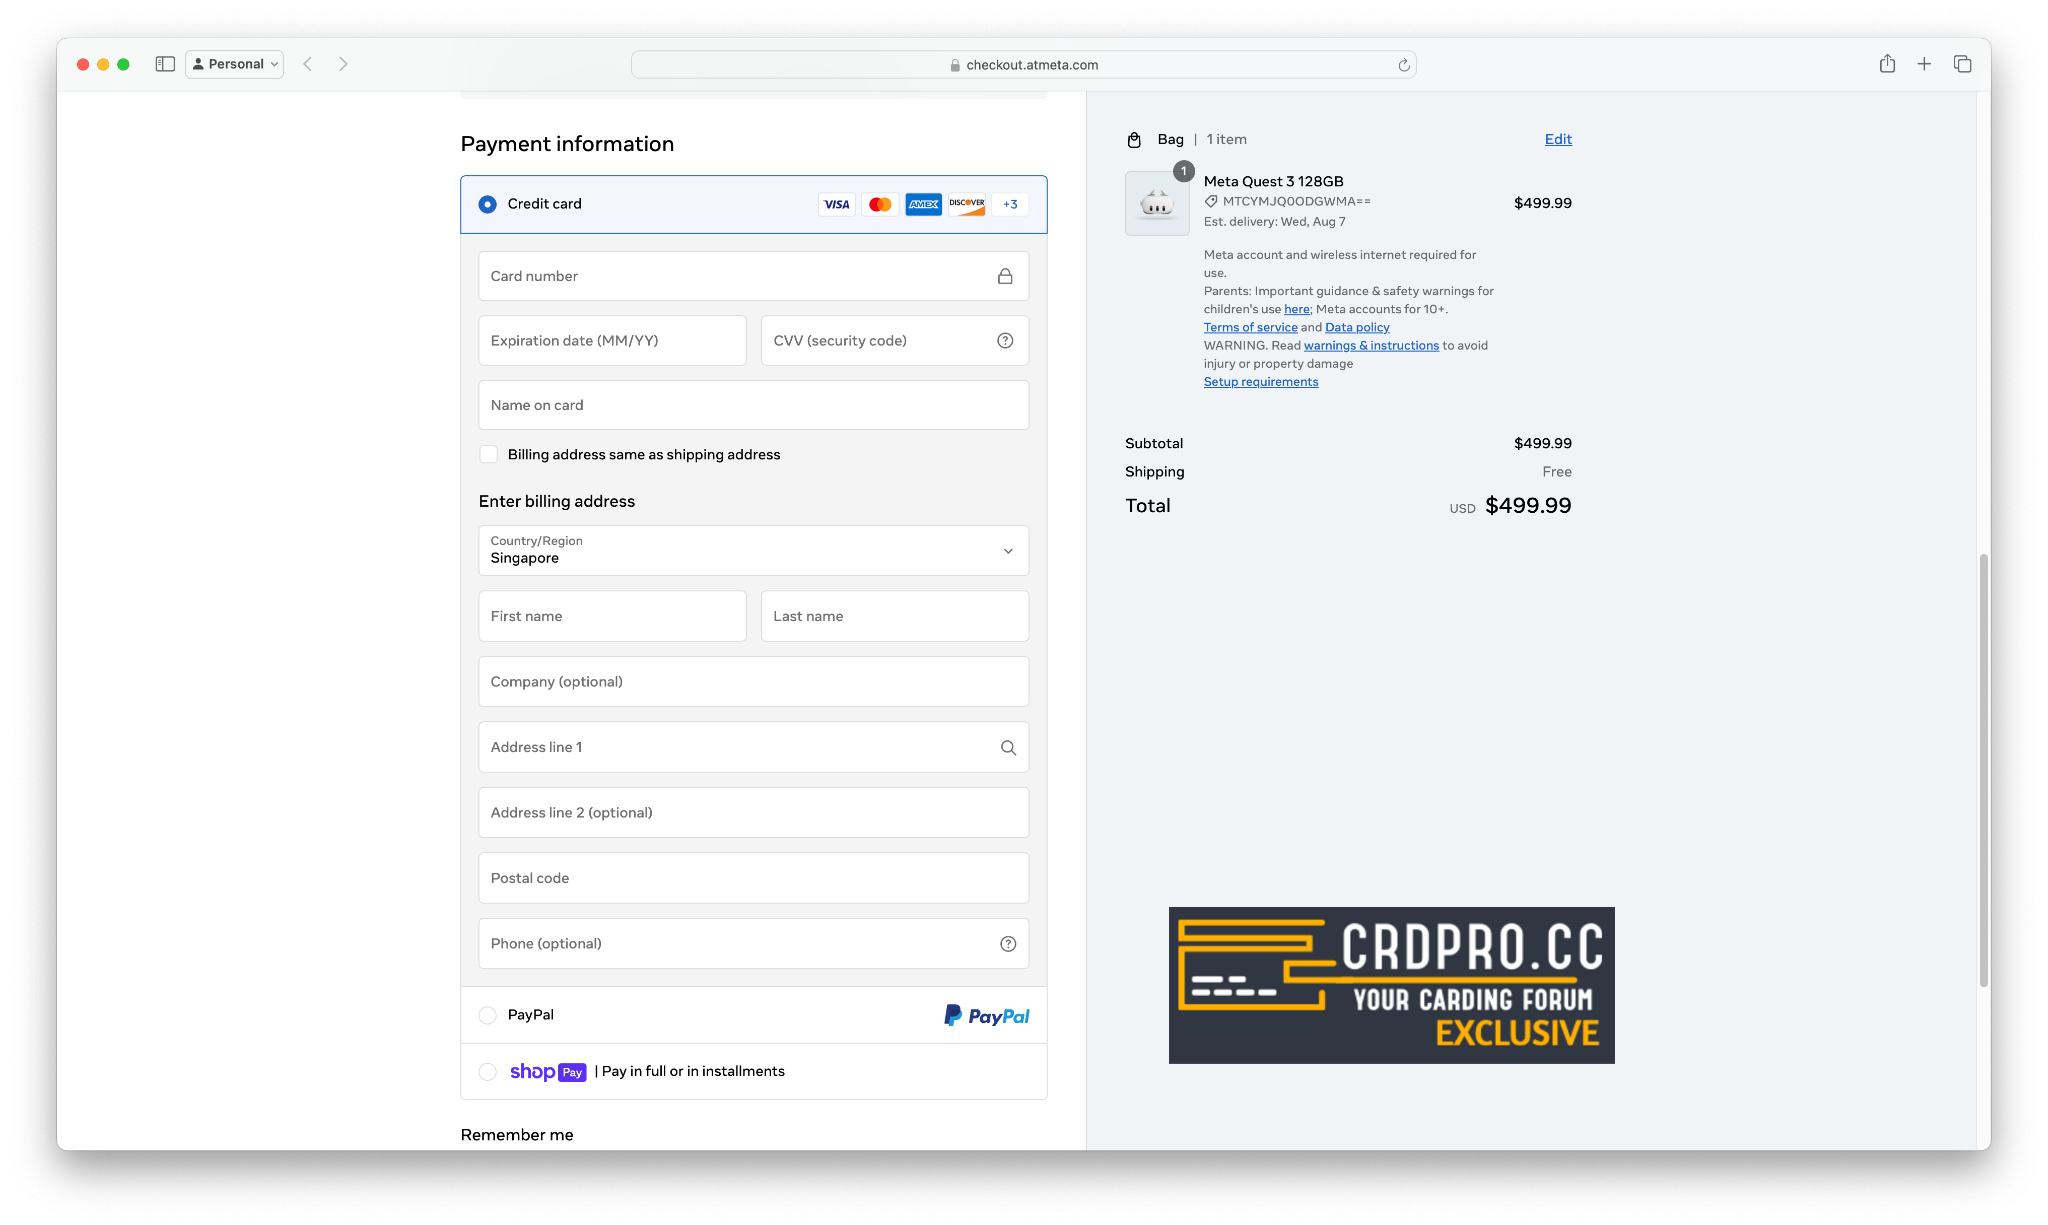Open the Country/Region dropdown
The width and height of the screenshot is (2048, 1225).
(x=753, y=550)
